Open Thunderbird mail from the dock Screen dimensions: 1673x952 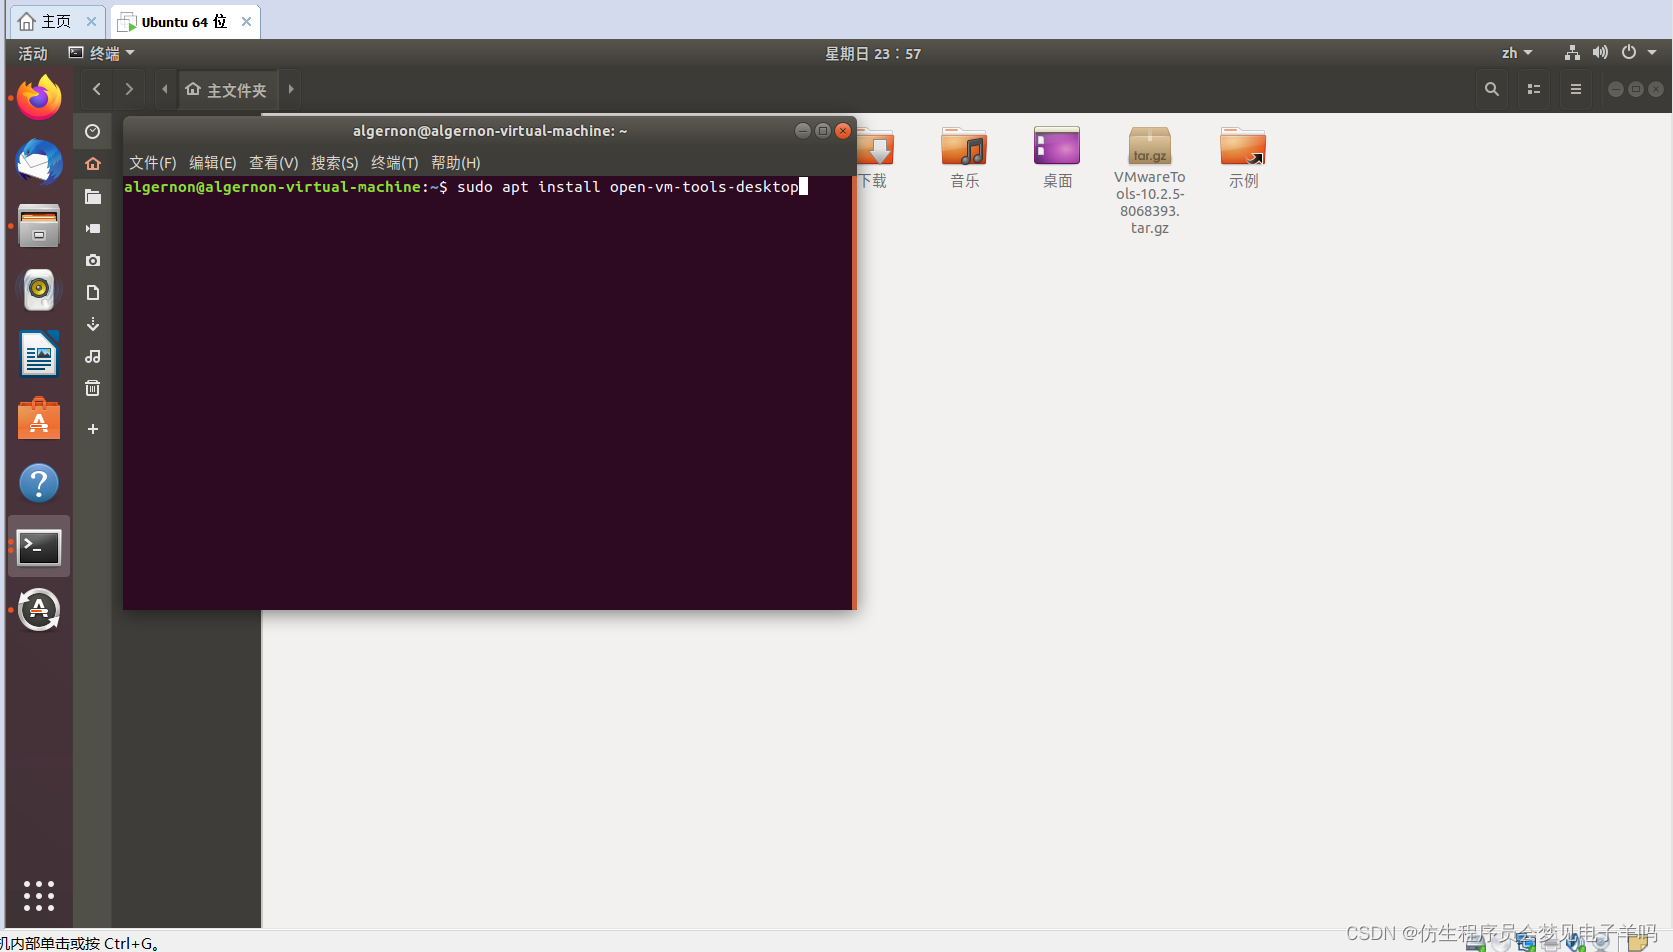(x=39, y=162)
